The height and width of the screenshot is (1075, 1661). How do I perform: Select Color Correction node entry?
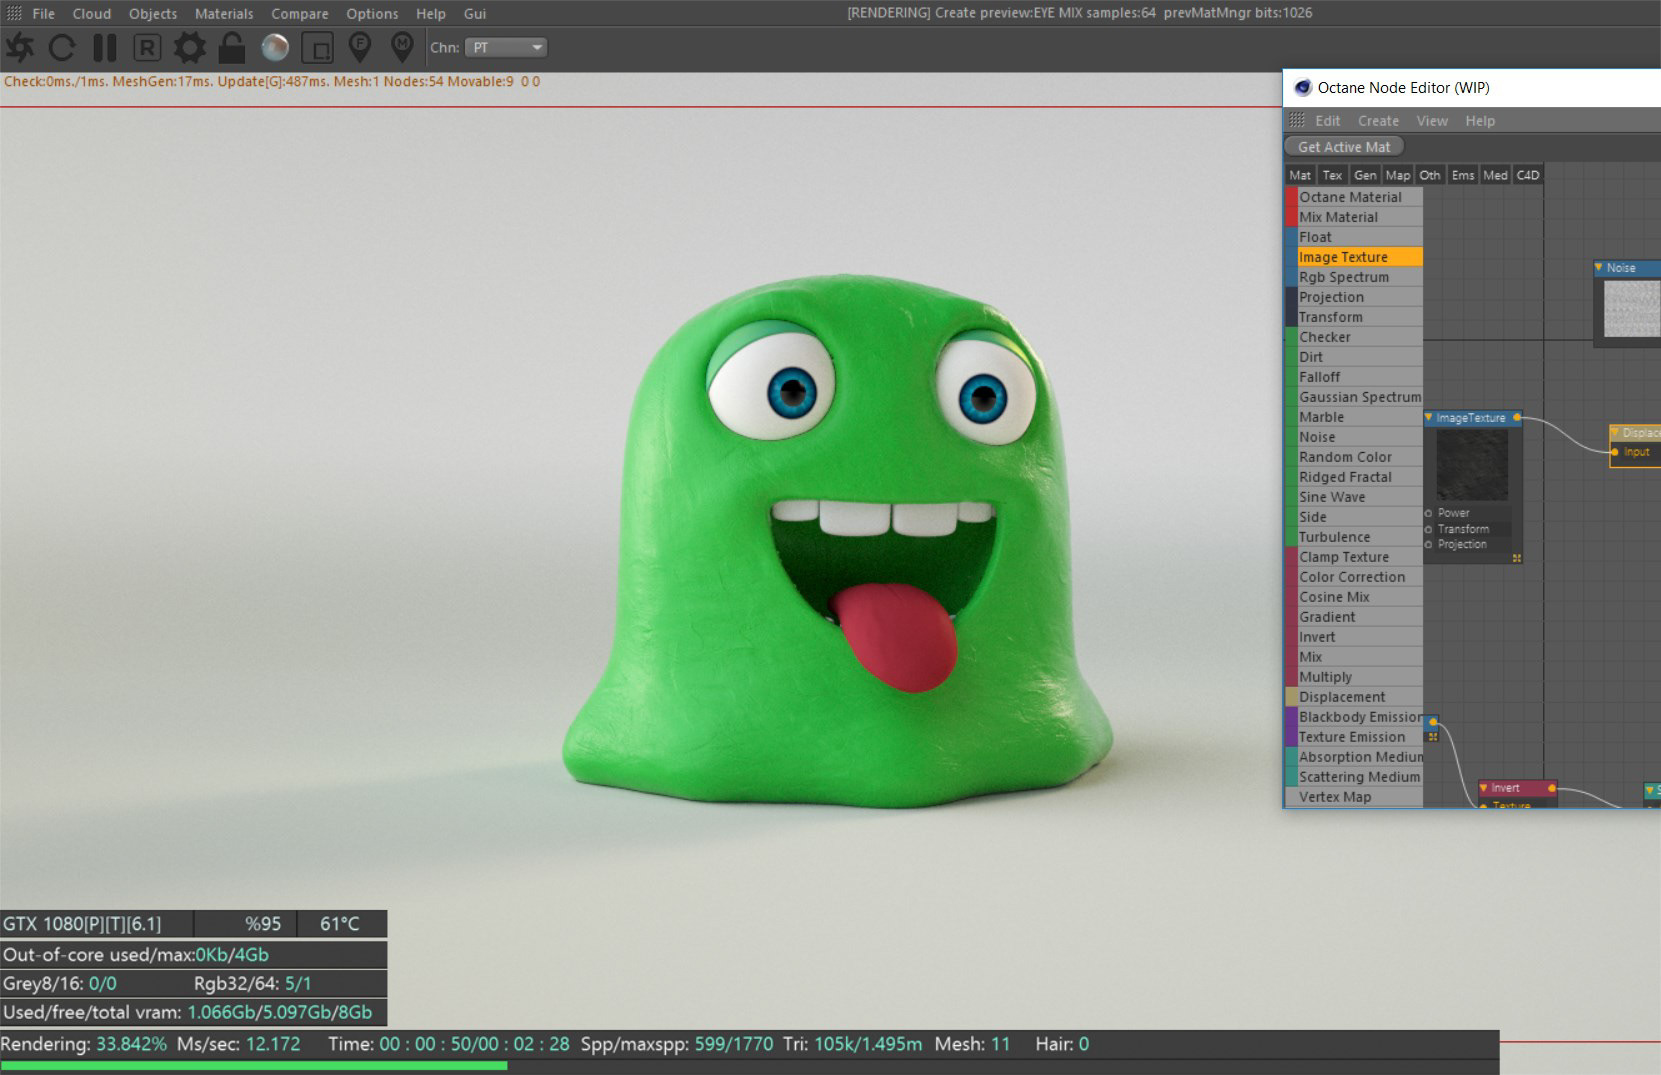1354,577
